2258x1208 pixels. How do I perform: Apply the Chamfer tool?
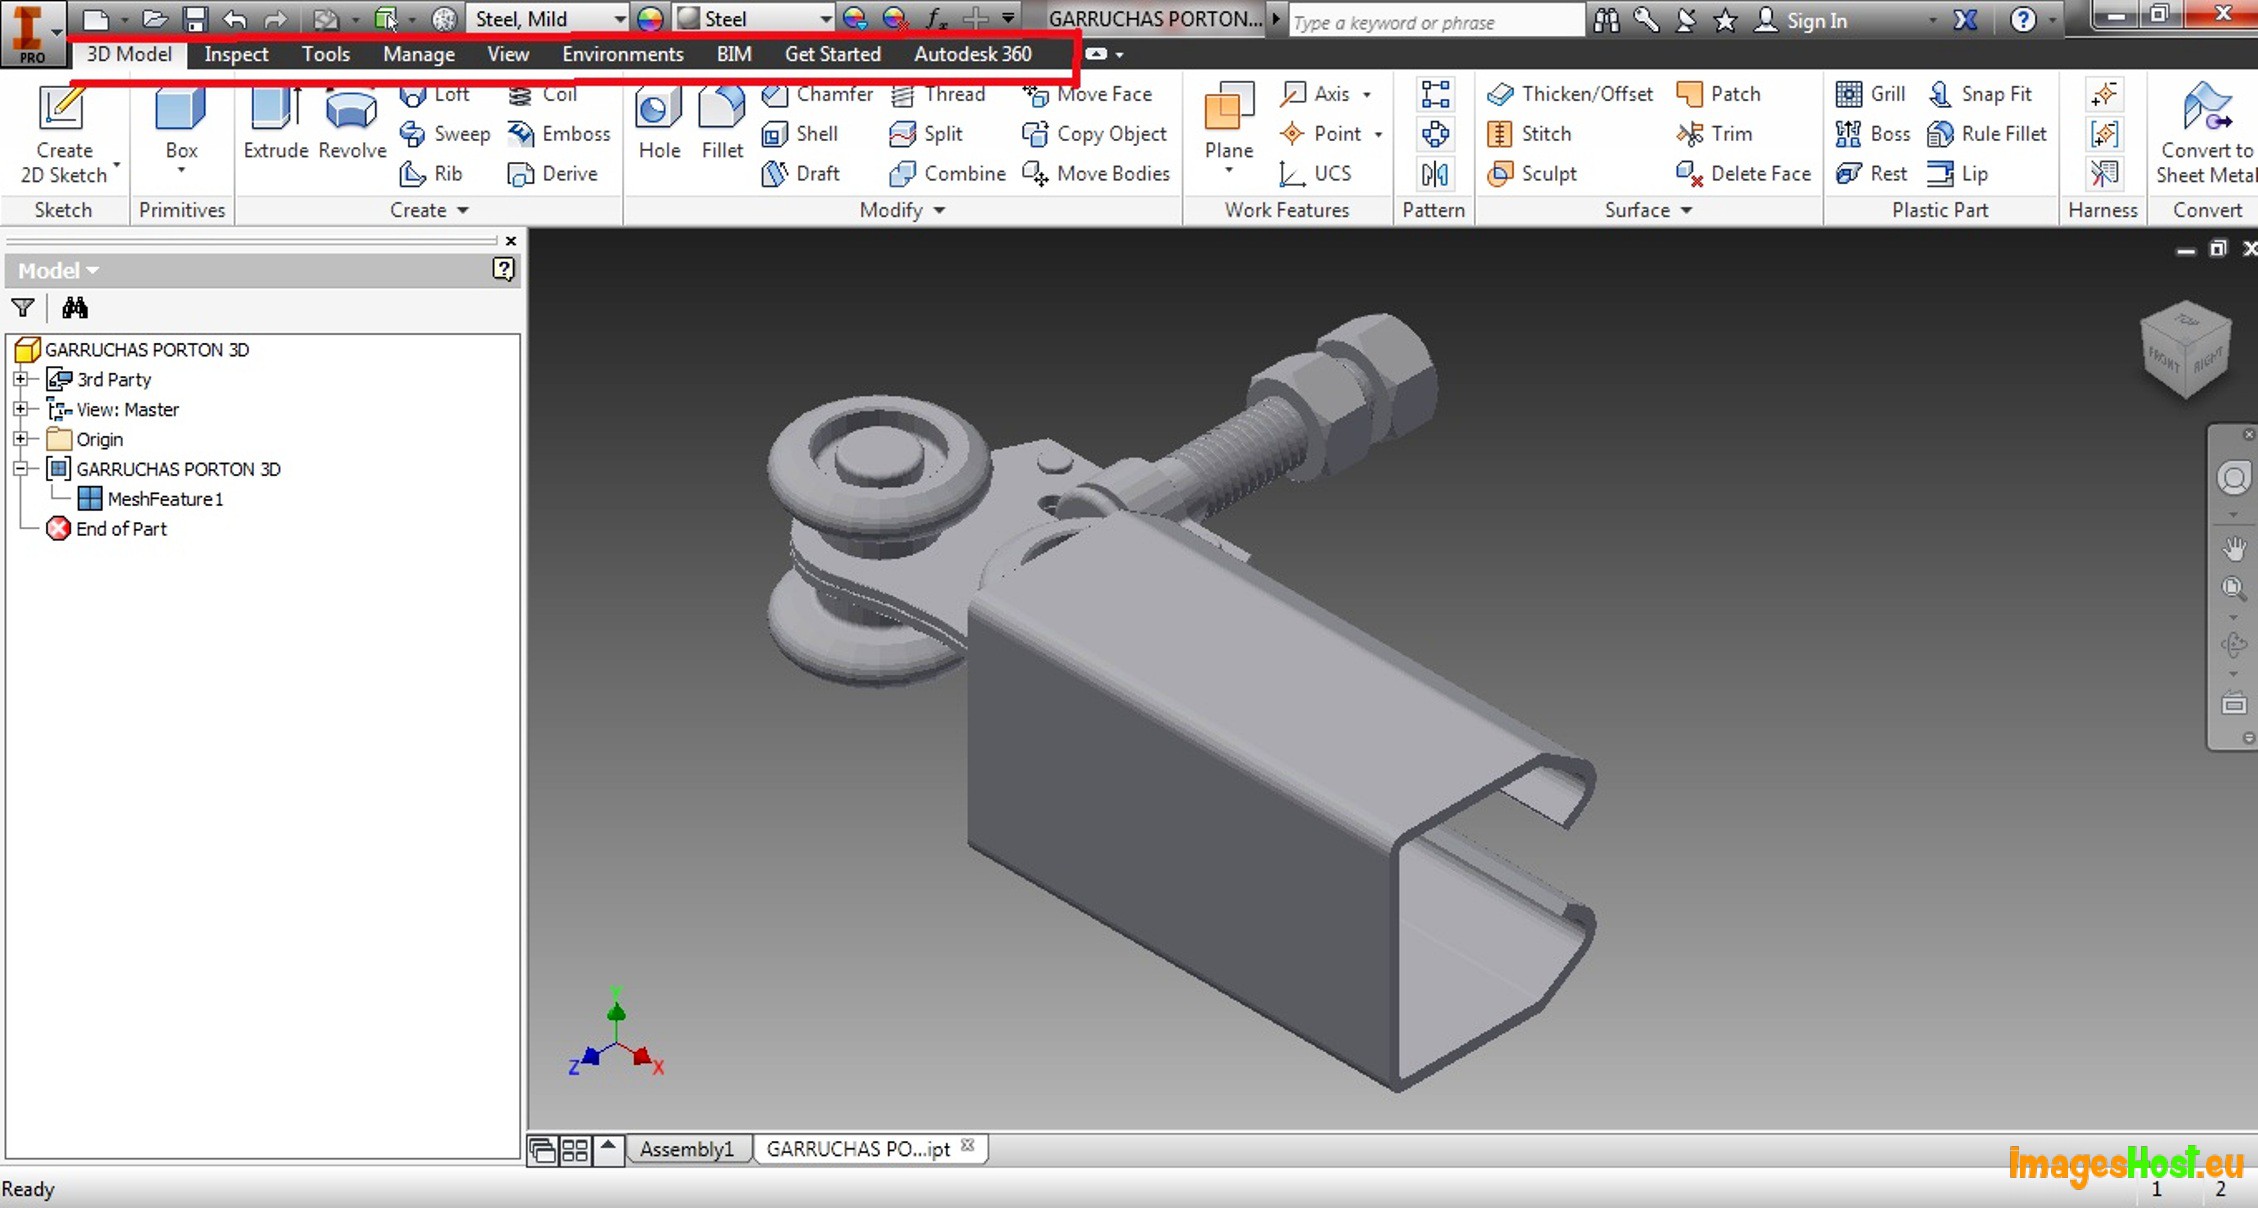pyautogui.click(x=817, y=94)
